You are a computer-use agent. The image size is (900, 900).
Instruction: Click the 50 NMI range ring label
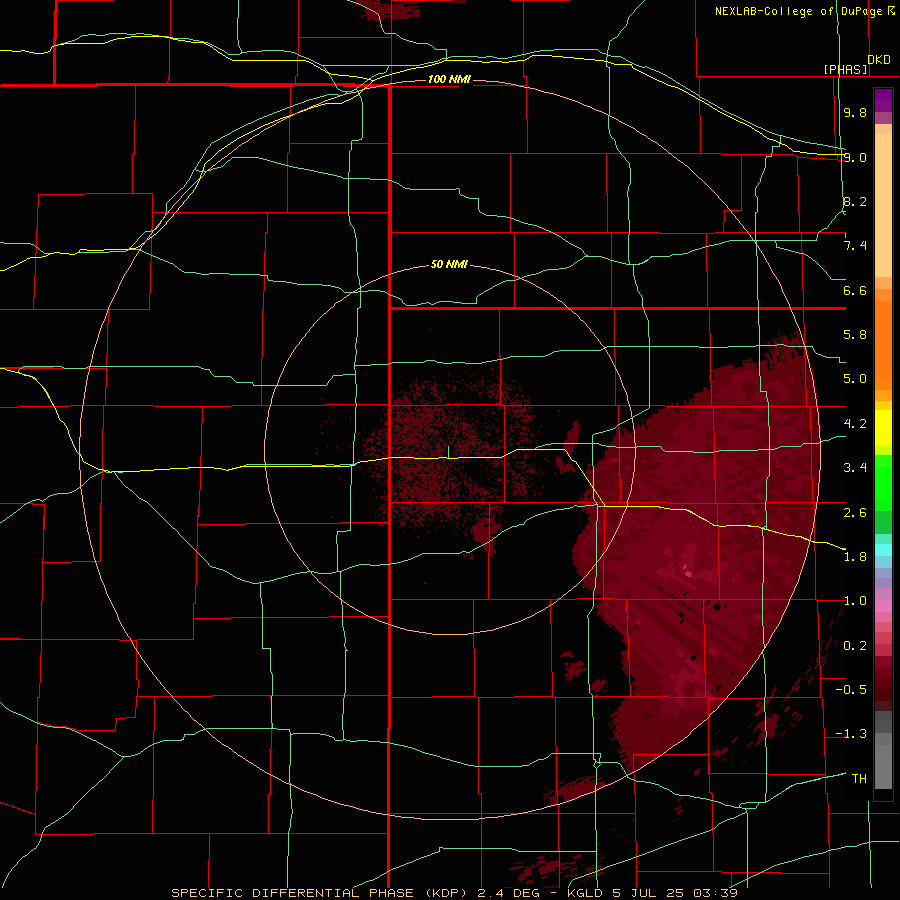pos(449,264)
